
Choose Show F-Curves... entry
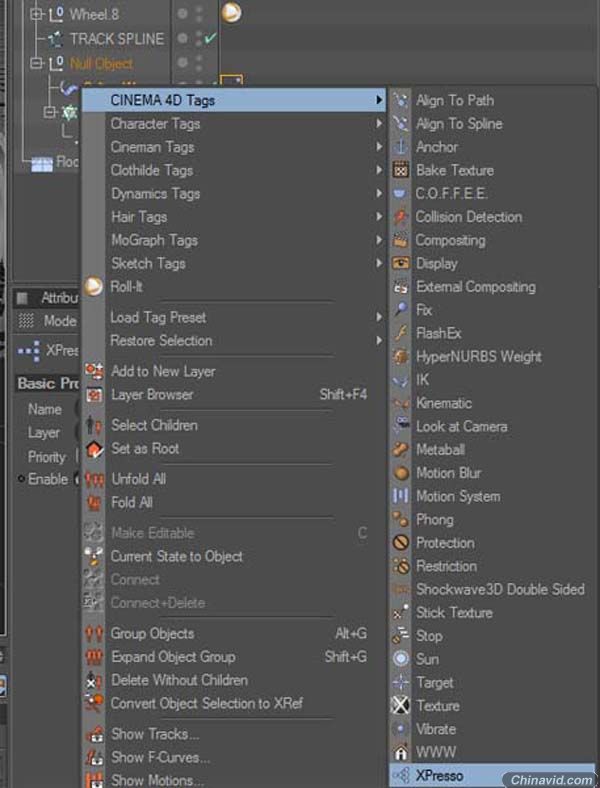(234, 757)
